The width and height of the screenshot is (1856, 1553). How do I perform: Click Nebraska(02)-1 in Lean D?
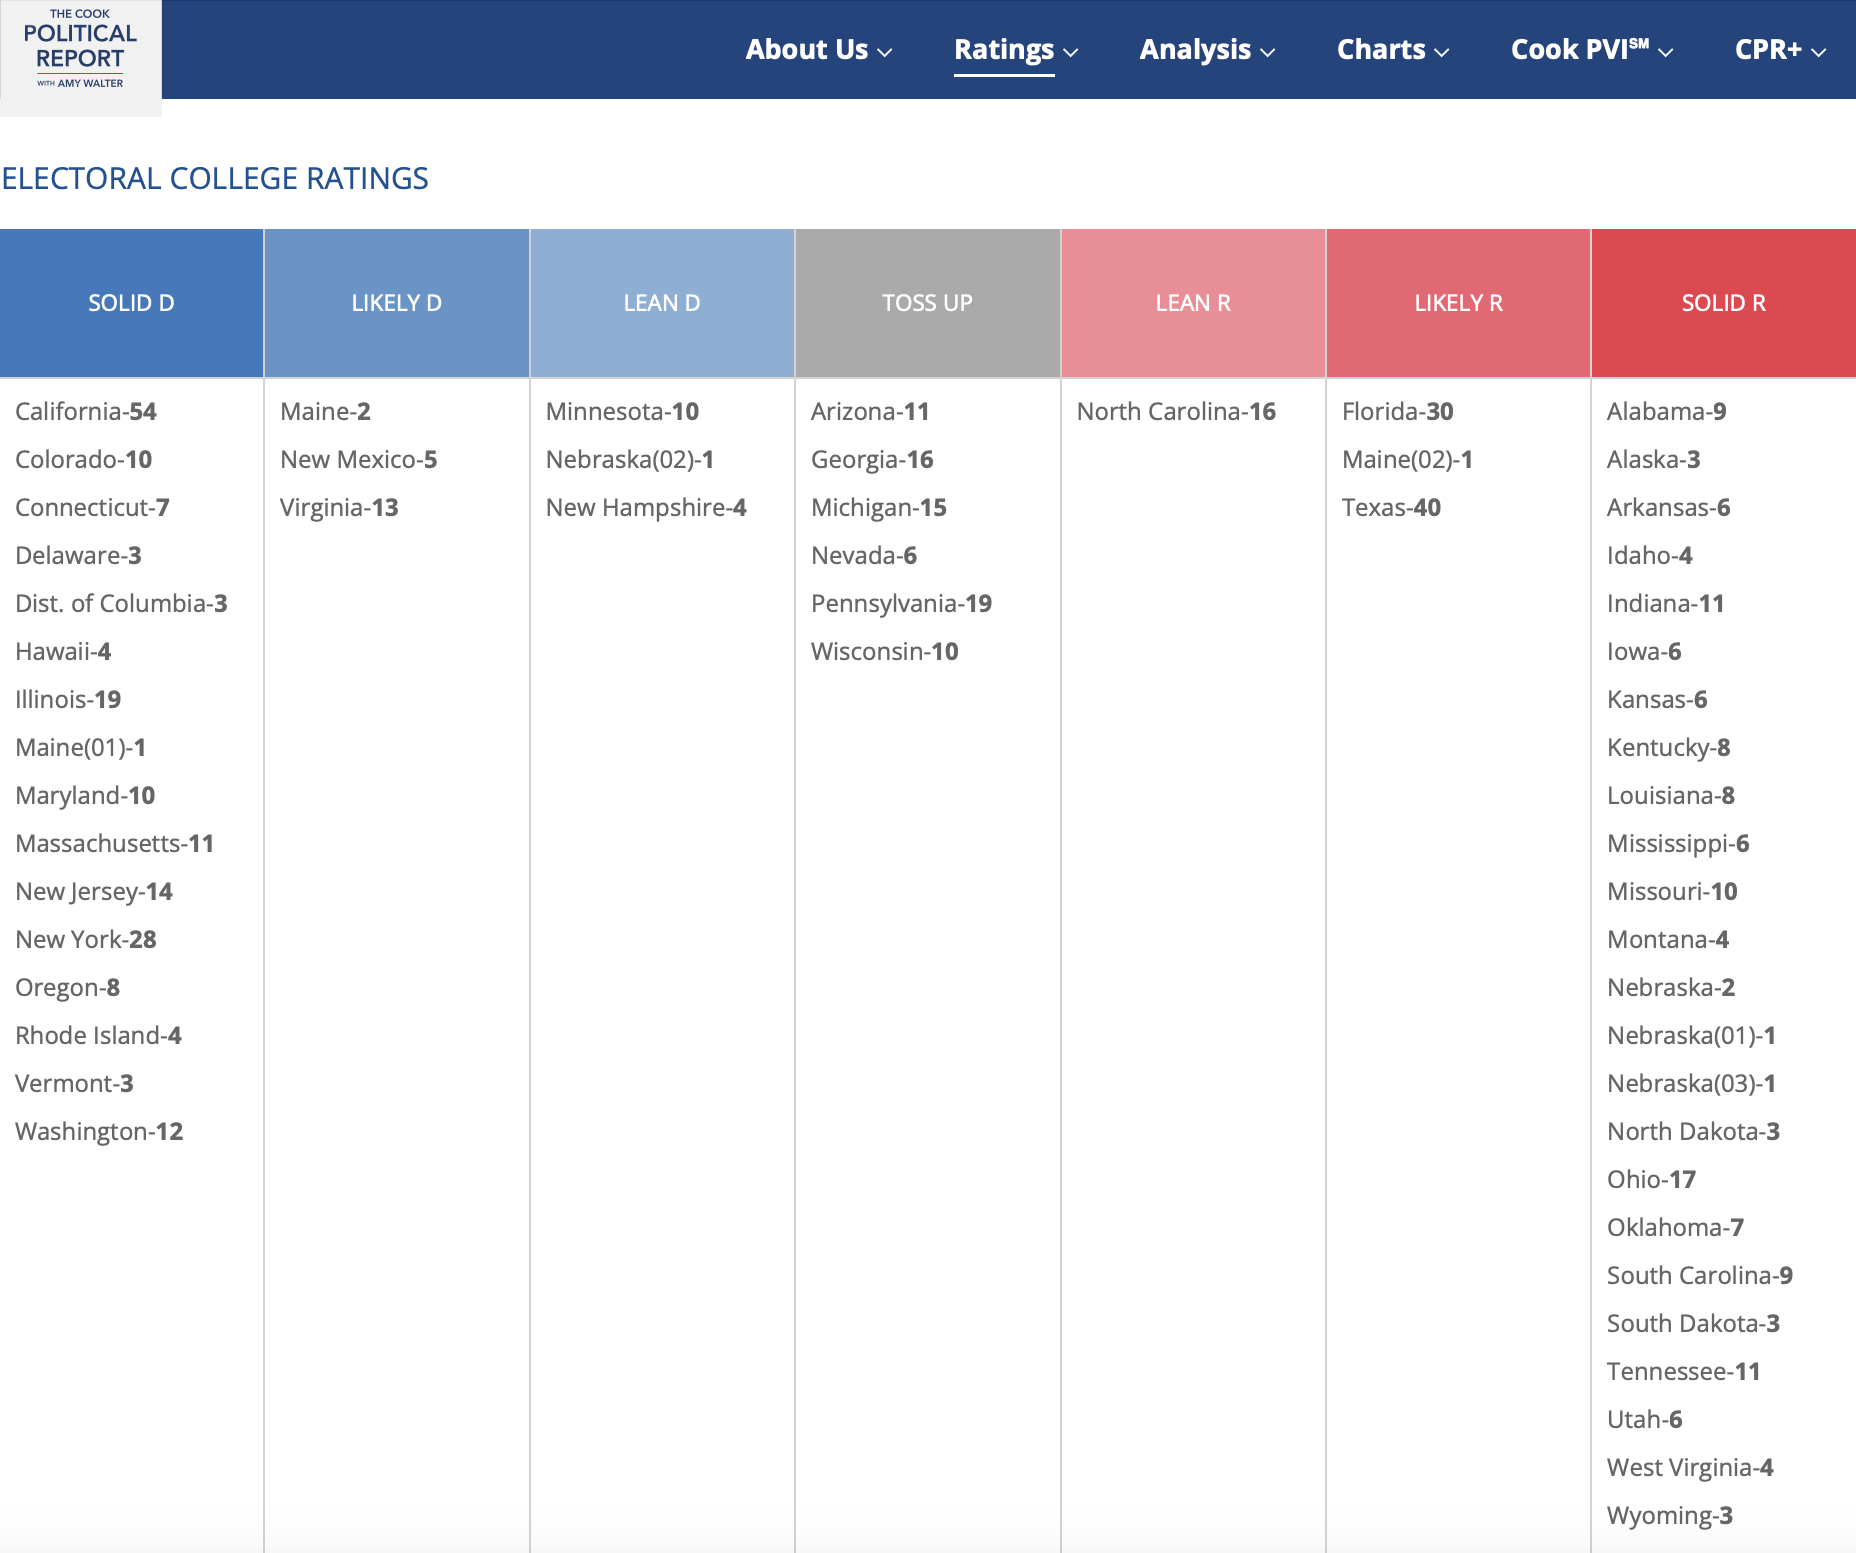630,460
